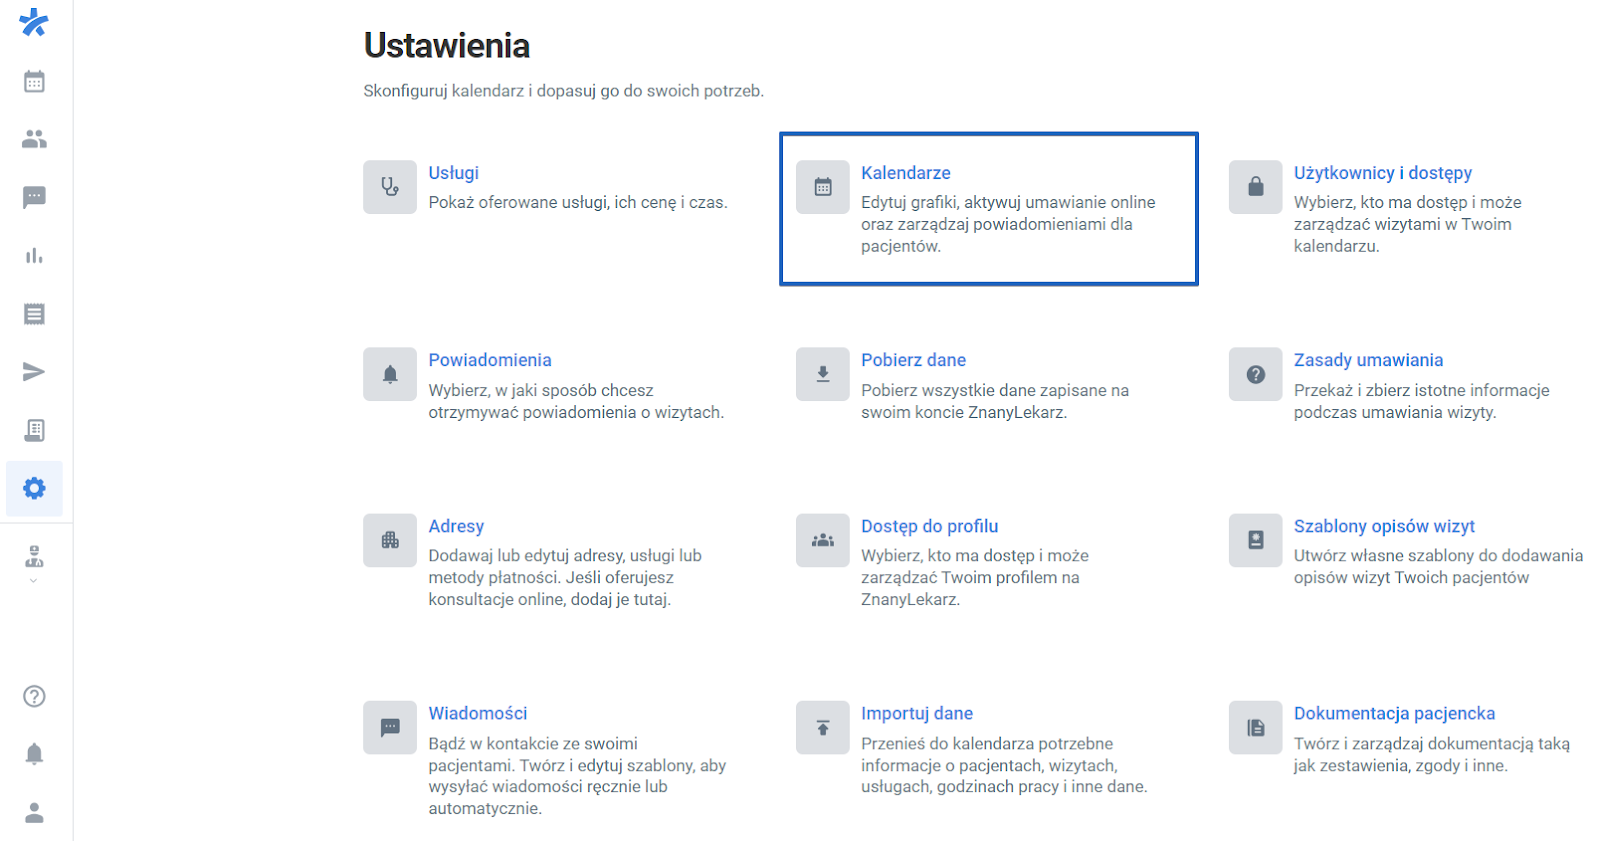Open patients list icon in sidebar
The width and height of the screenshot is (1600, 841).
[34, 139]
